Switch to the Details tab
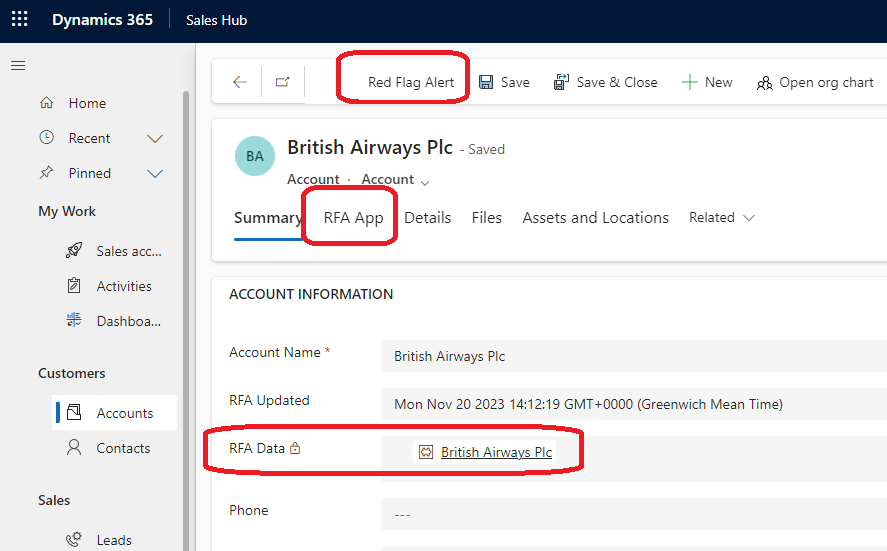 (428, 218)
